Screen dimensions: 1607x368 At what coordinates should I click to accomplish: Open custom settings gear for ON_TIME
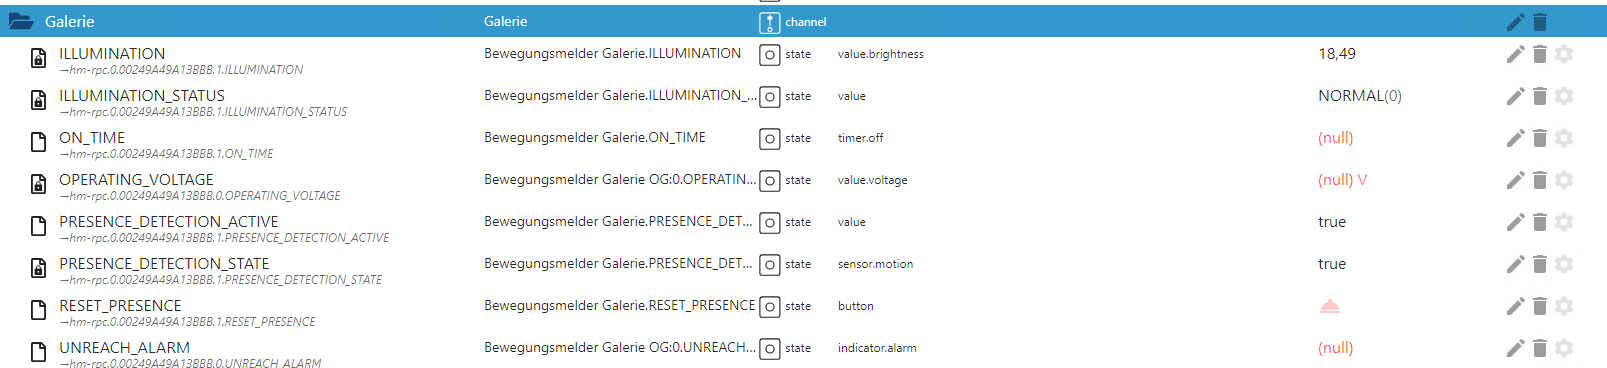(x=1564, y=138)
